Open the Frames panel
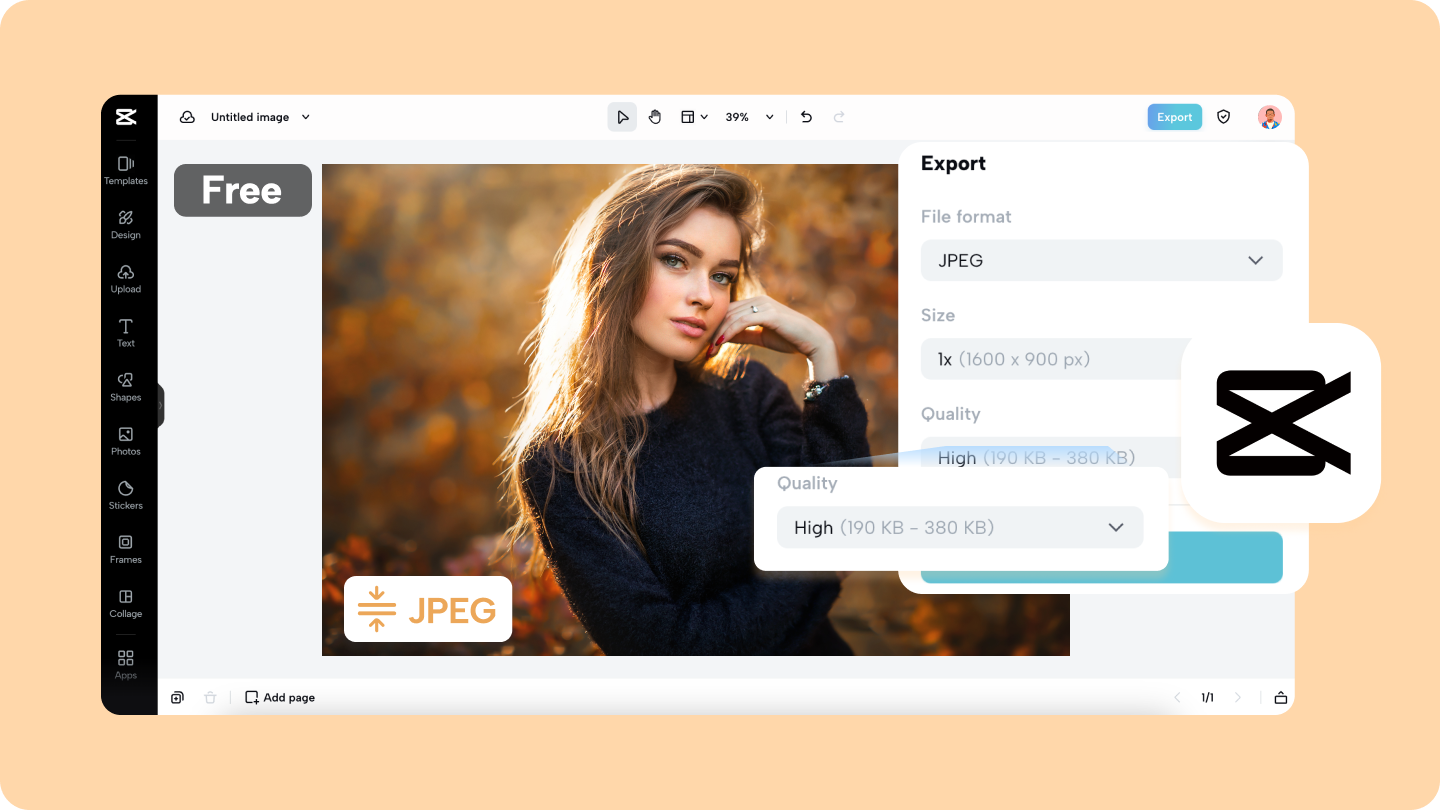1440x810 pixels. (126, 548)
